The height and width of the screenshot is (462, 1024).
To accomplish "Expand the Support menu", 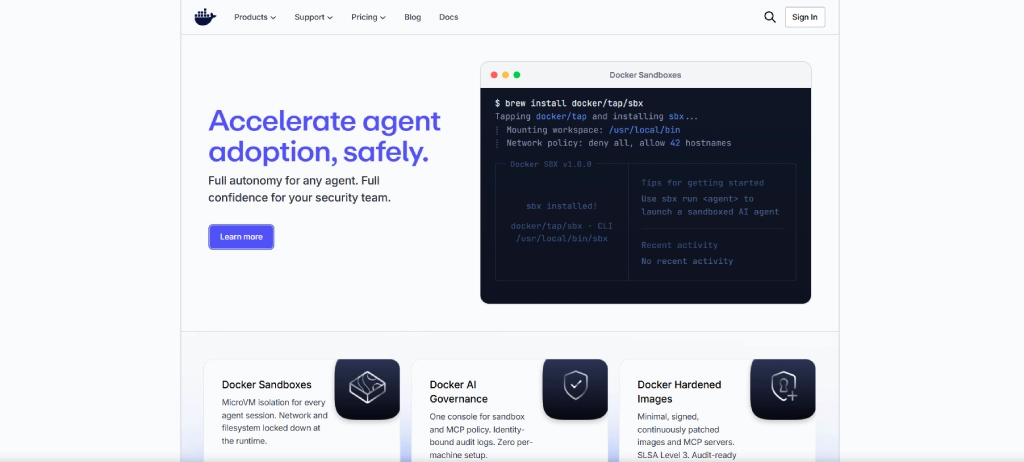I will (313, 17).
